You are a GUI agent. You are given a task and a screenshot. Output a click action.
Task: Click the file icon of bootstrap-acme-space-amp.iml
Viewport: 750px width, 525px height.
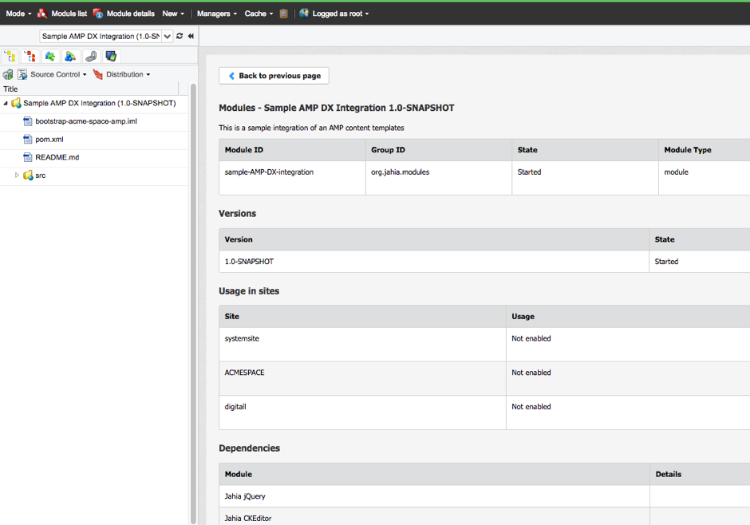tap(28, 121)
